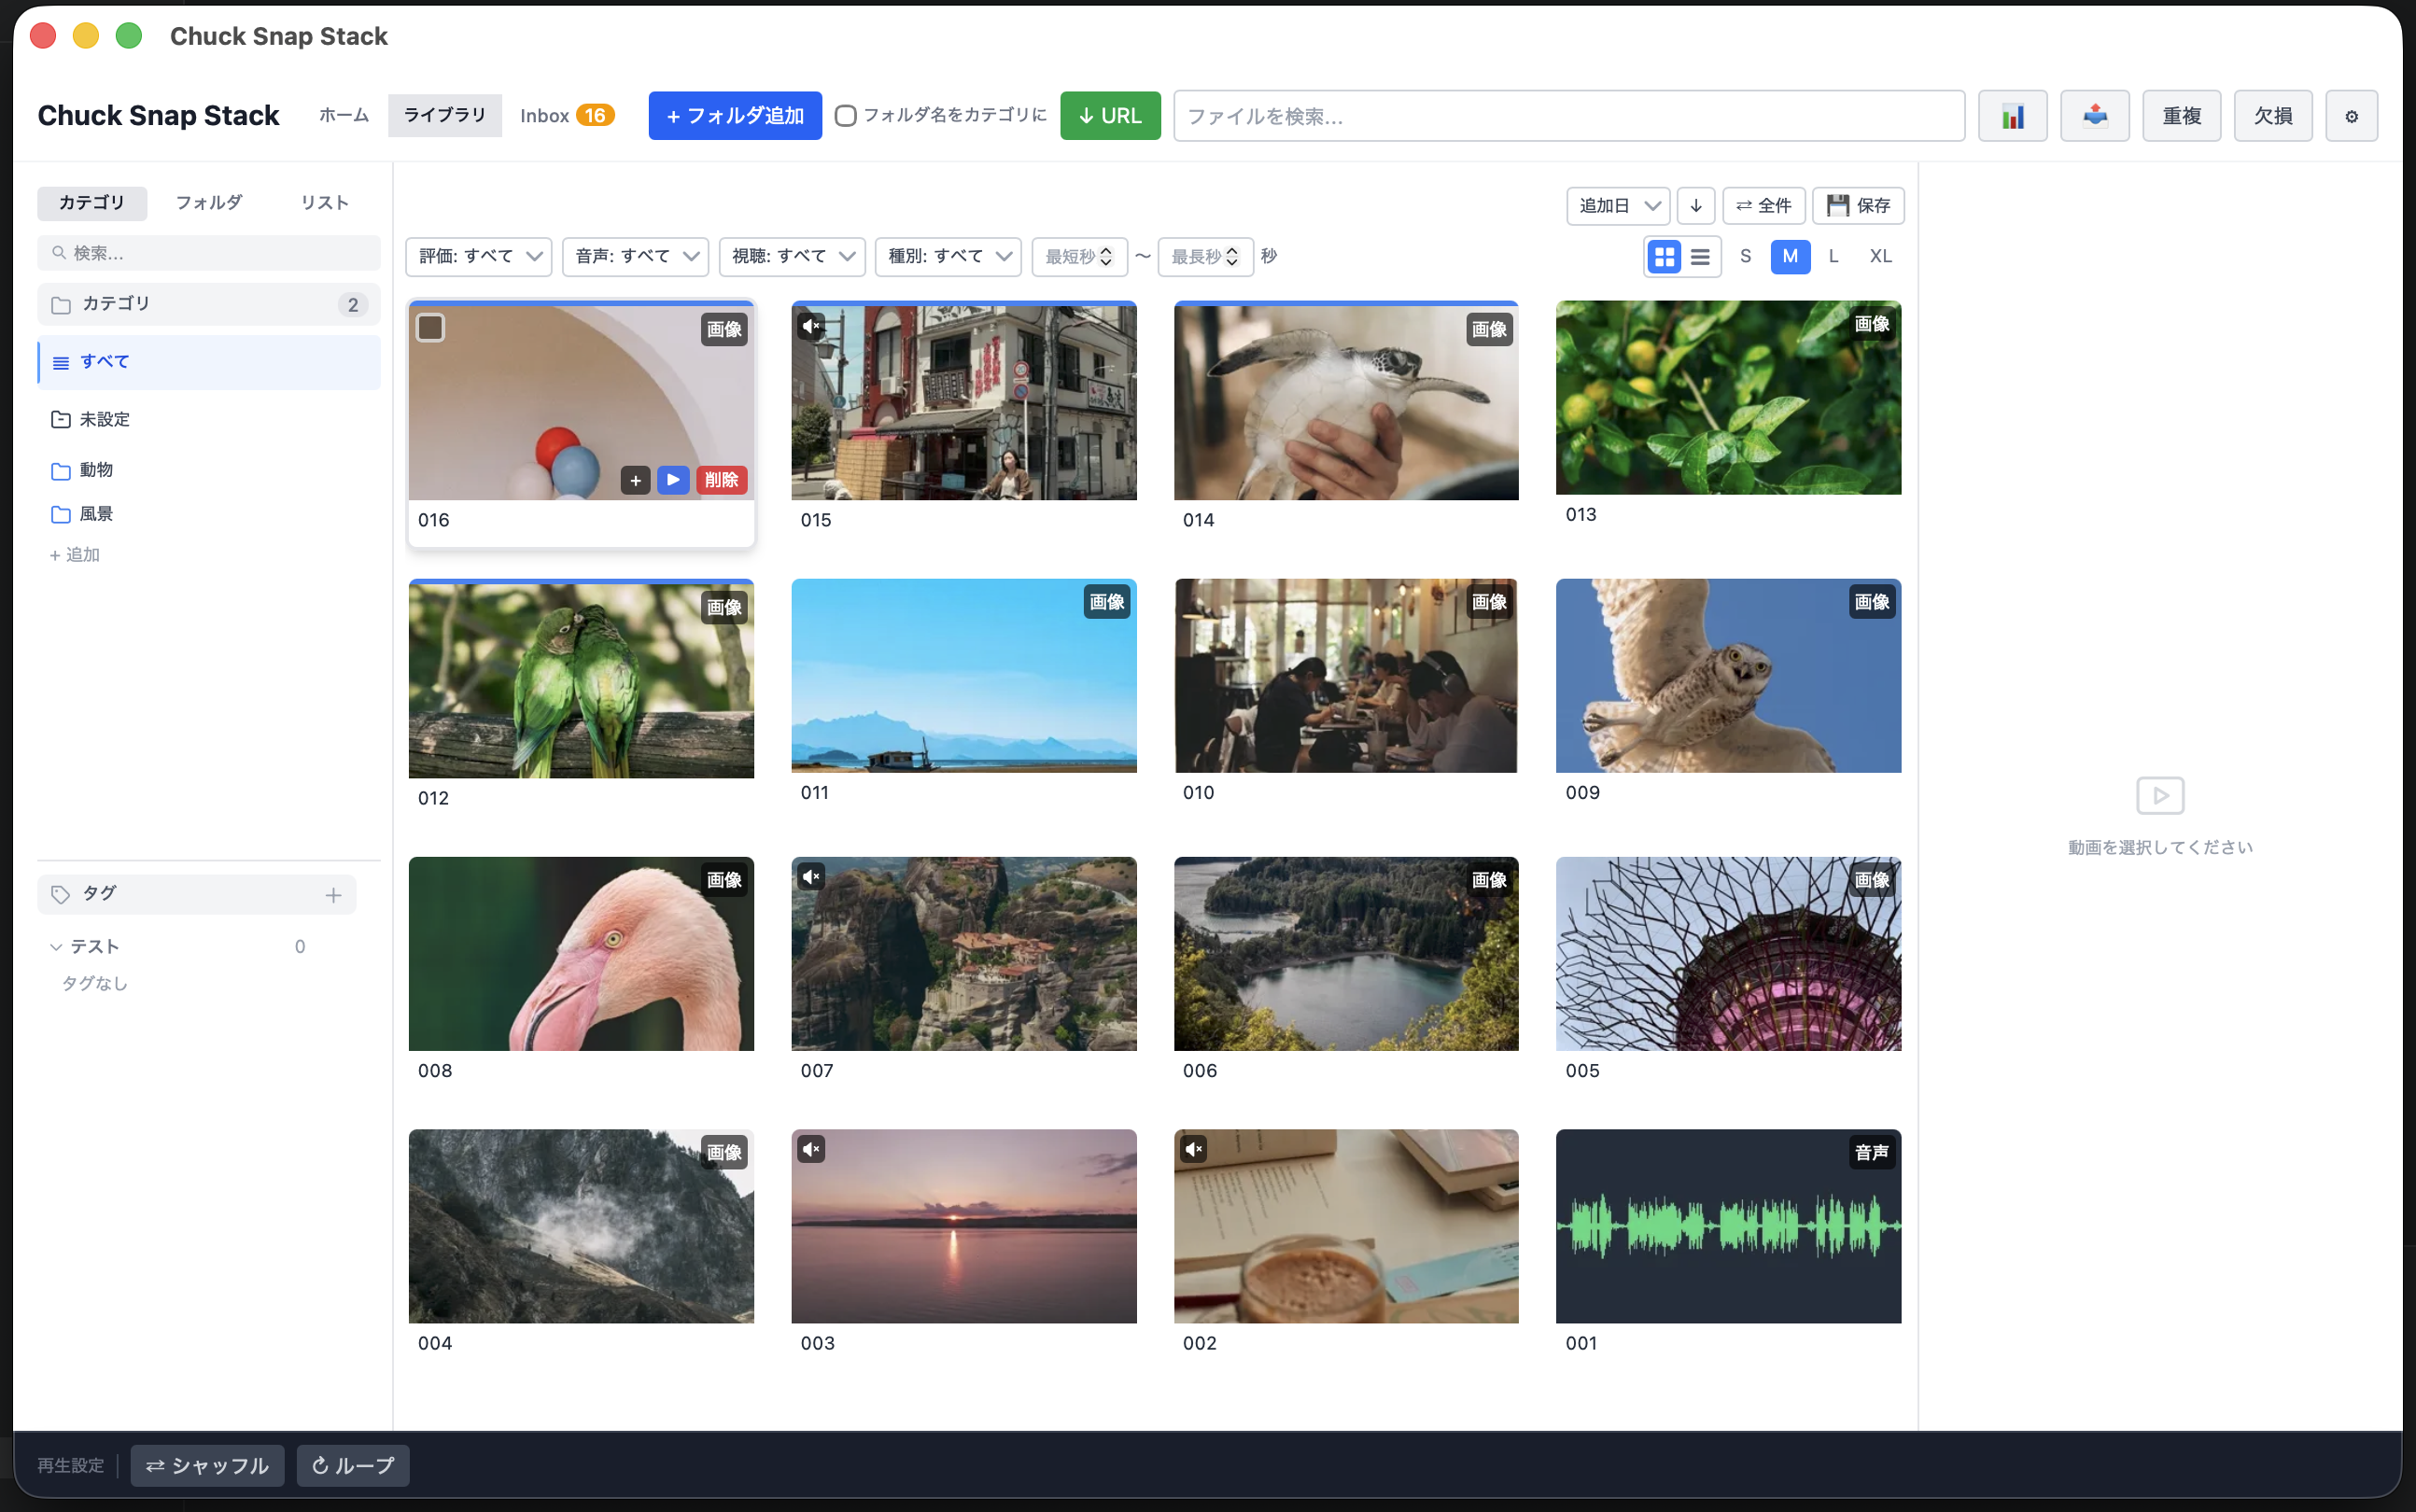2416x1512 pixels.
Task: Toggle the Shuffle playback setting
Action: (207, 1465)
